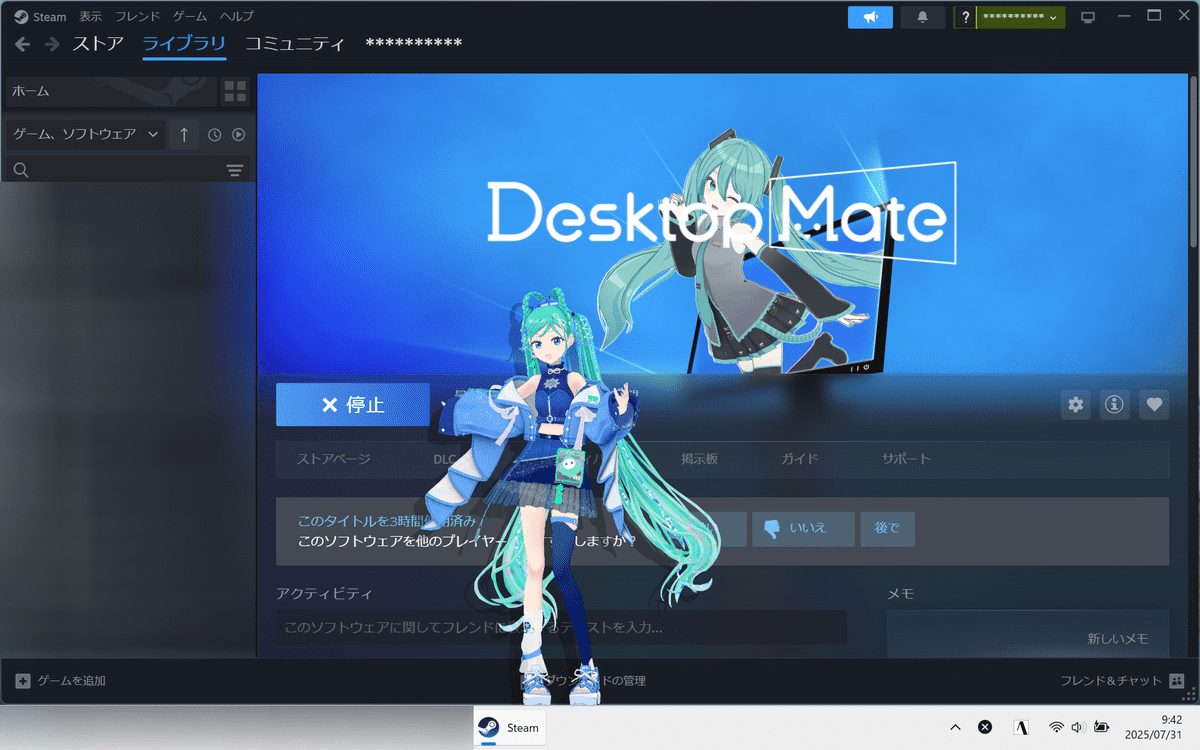This screenshot has height=750, width=1200.
Task: Open the フレンド menu
Action: tap(137, 16)
